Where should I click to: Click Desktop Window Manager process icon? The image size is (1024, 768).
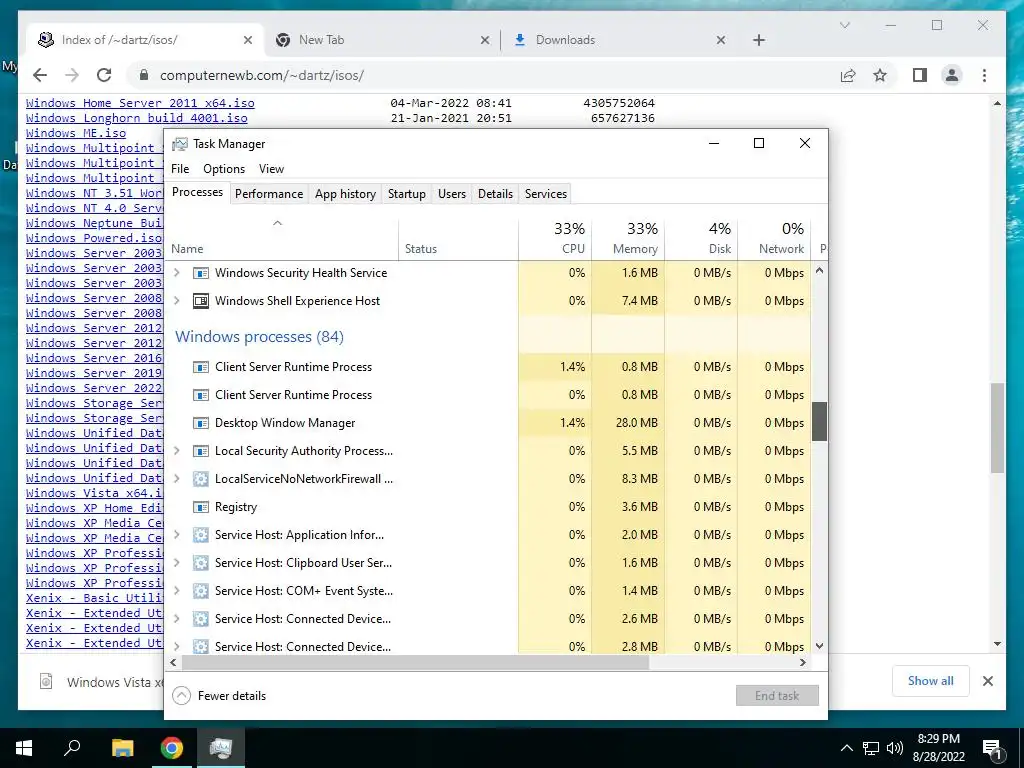(200, 423)
